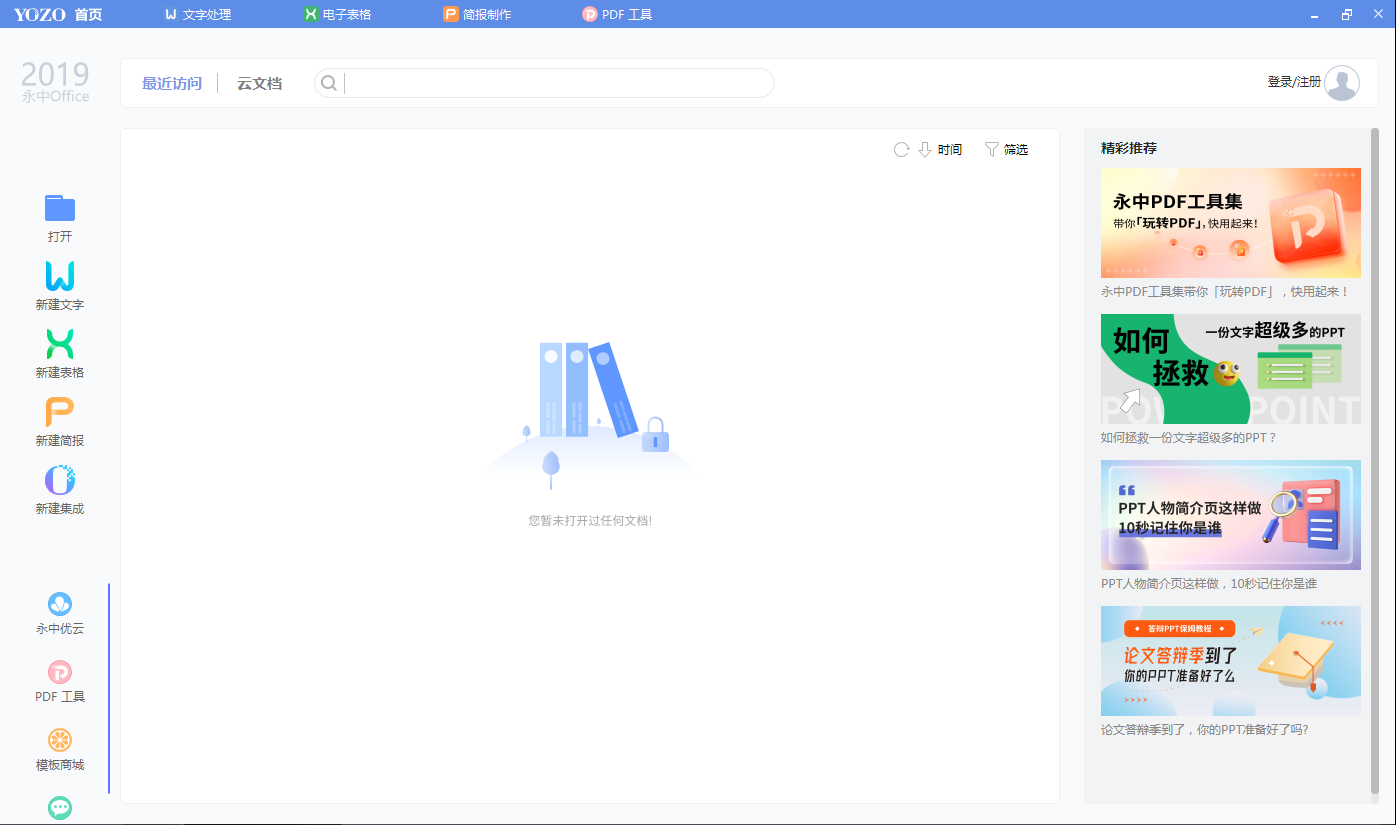Click the refresh icon beside 时间

901,150
